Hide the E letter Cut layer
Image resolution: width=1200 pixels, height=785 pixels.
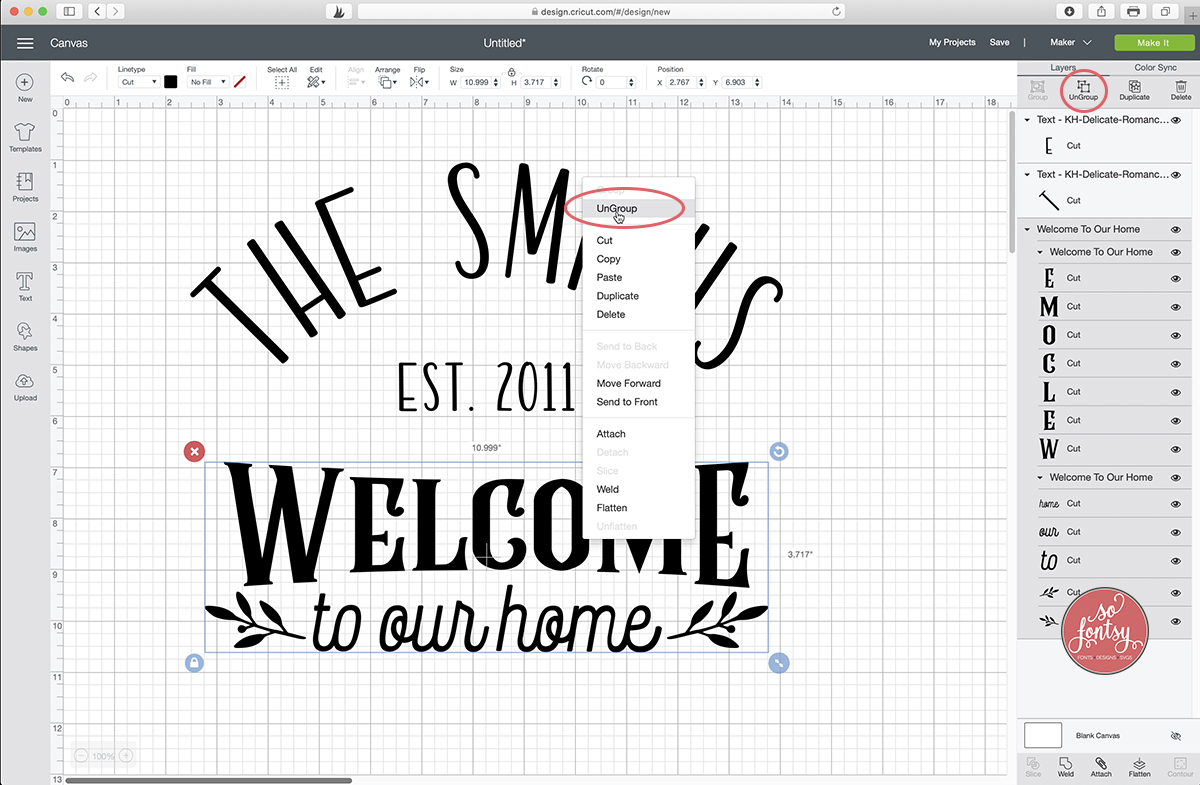pyautogui.click(x=1176, y=278)
